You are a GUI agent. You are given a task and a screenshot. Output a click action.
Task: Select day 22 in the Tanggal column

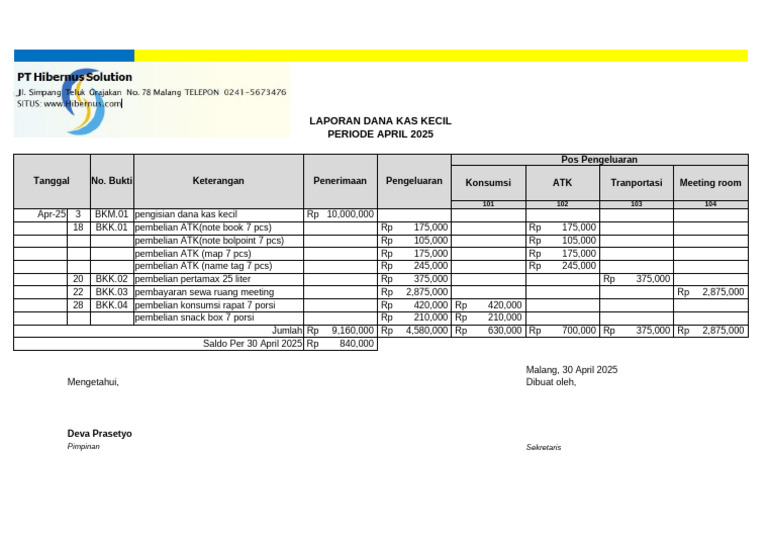point(78,292)
